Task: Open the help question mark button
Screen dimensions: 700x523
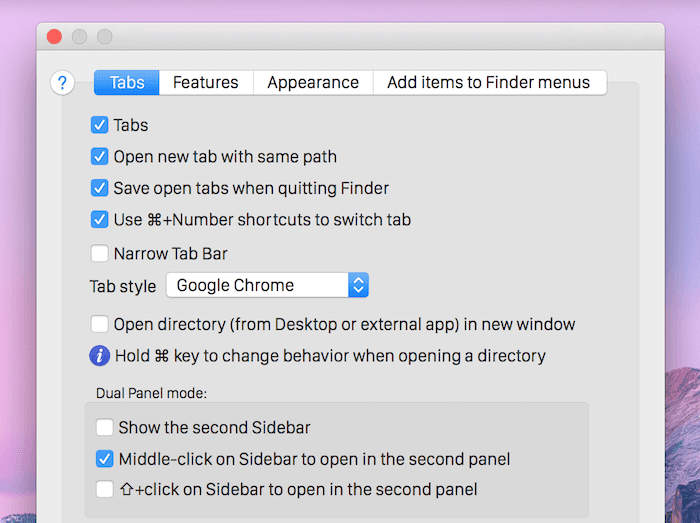Action: point(62,83)
